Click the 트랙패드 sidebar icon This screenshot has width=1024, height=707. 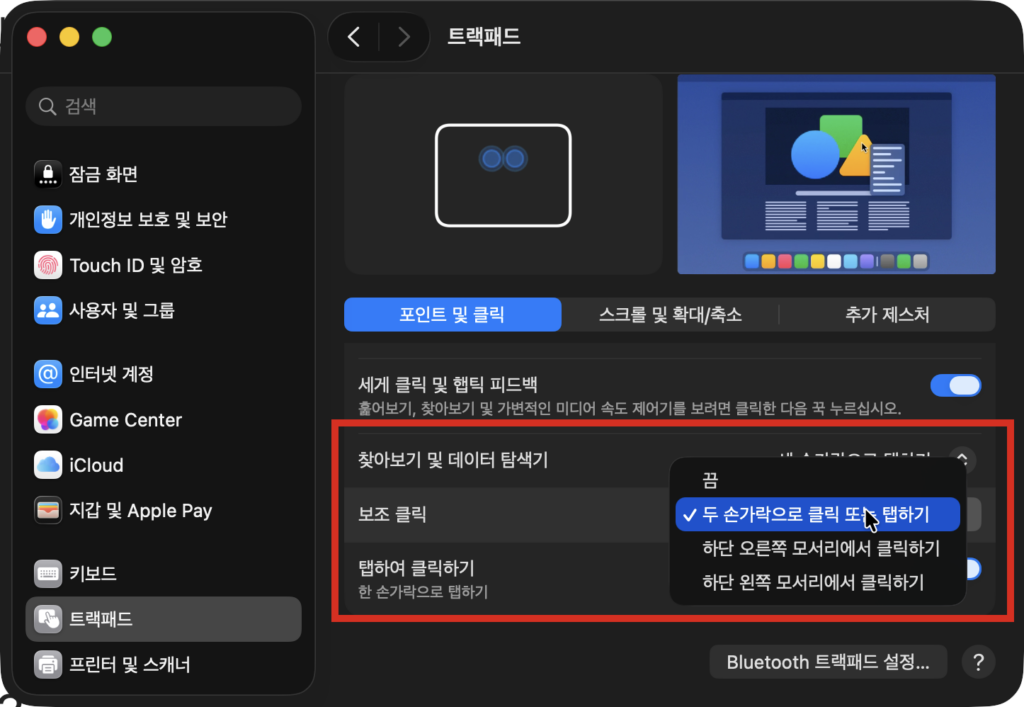(x=48, y=619)
